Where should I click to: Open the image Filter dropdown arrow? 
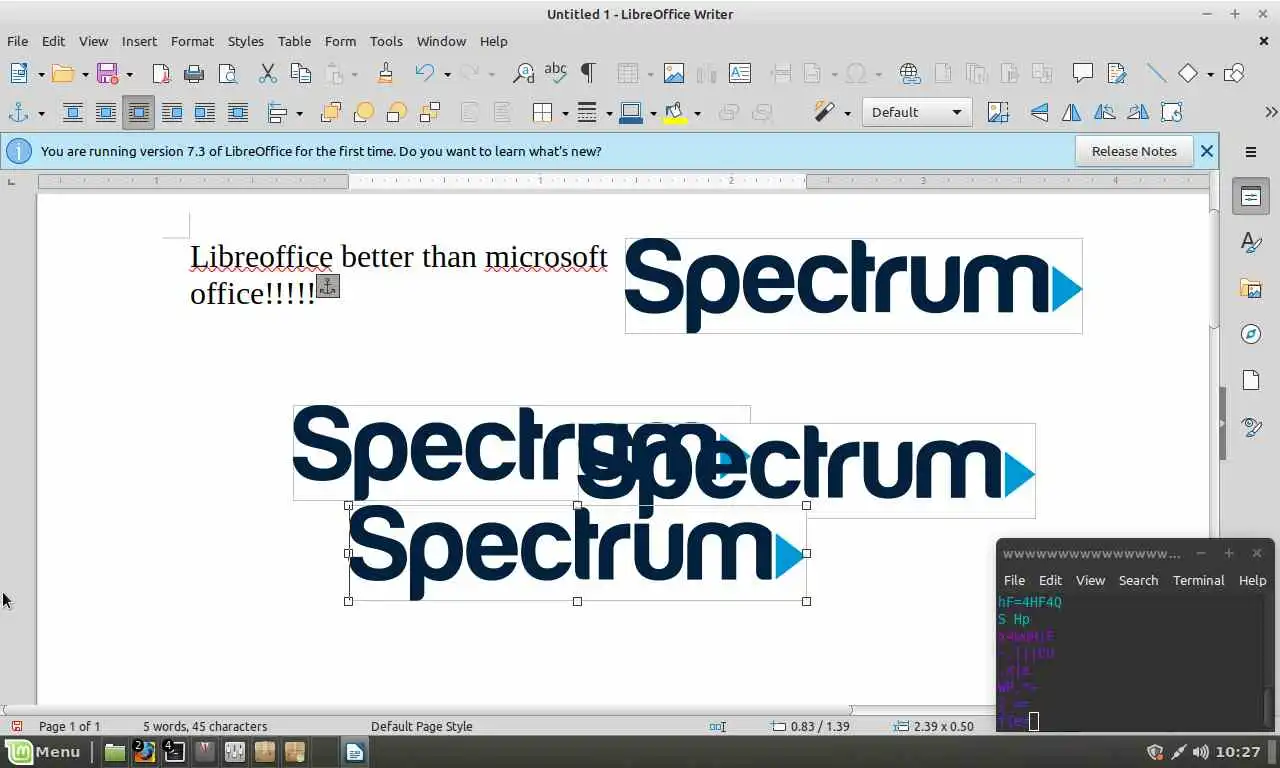[x=847, y=113]
